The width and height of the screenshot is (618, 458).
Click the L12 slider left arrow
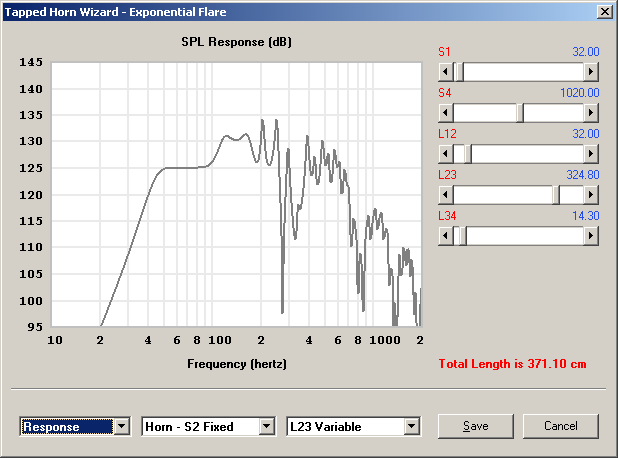click(446, 154)
